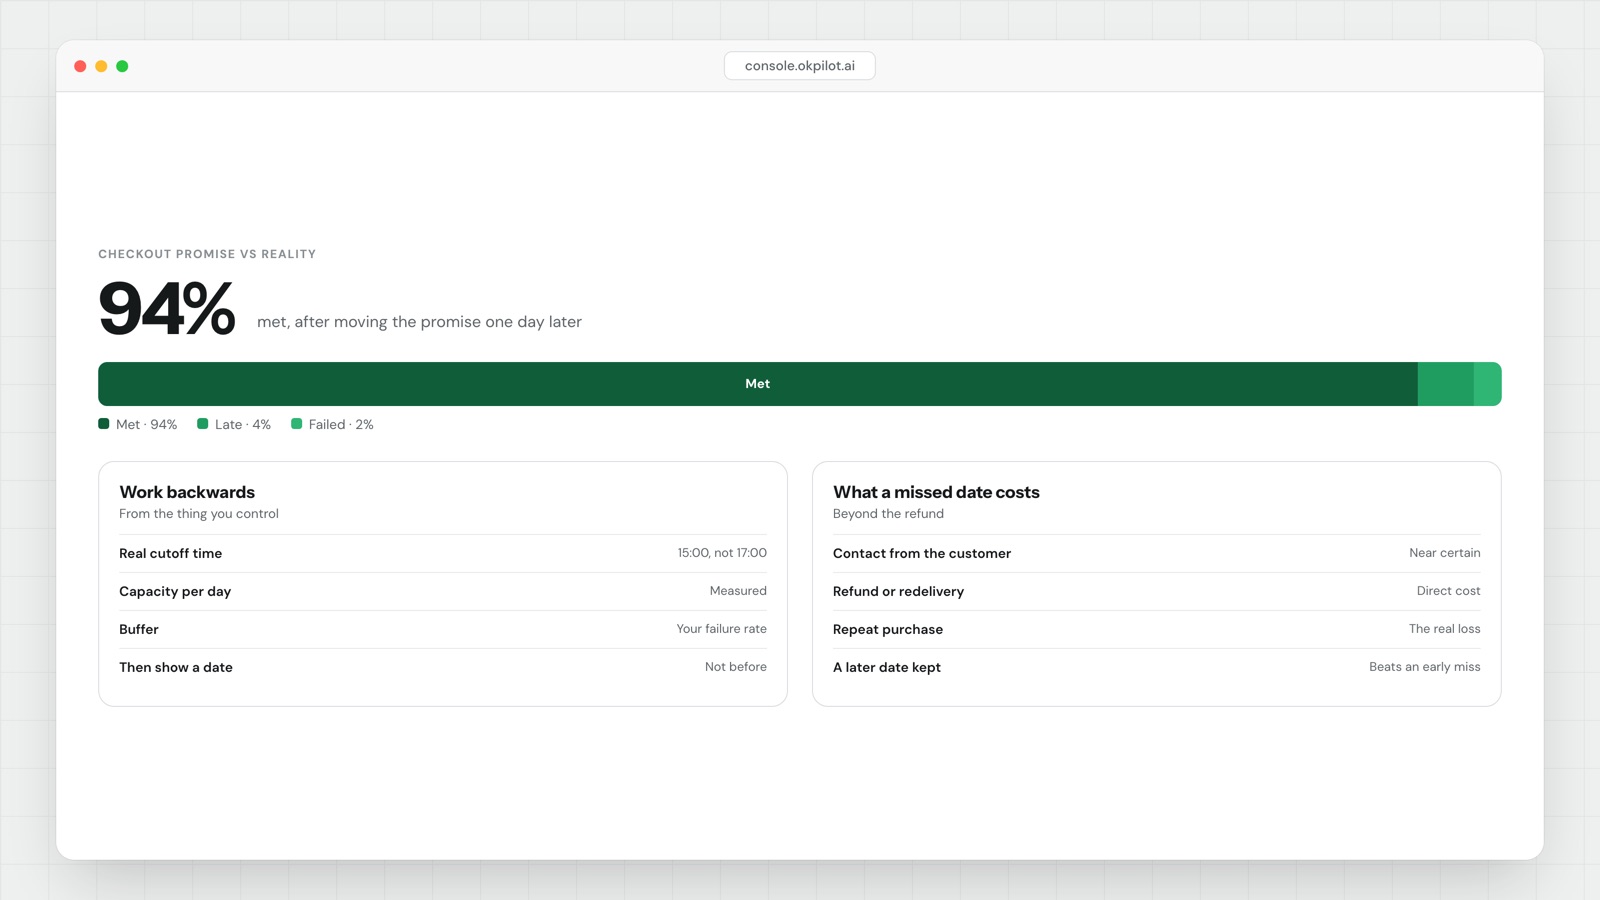
Task: Click the red close window button
Action: (80, 66)
